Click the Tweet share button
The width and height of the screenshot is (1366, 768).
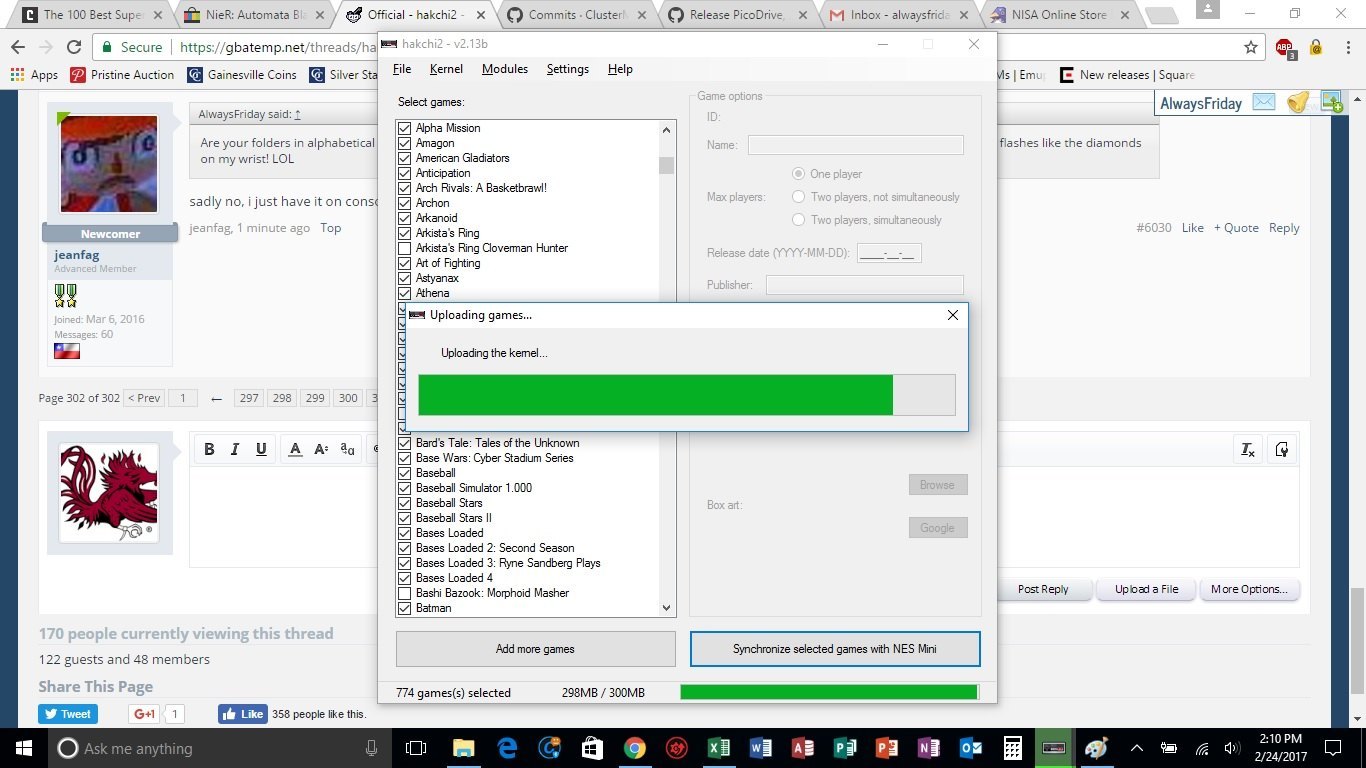point(68,714)
